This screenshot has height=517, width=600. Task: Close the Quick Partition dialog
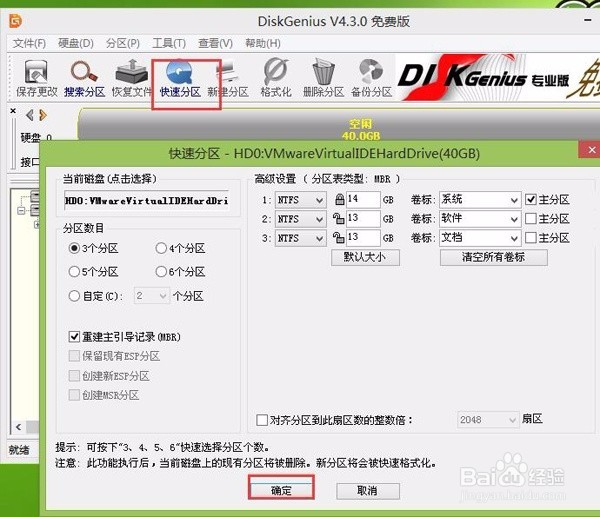591,150
